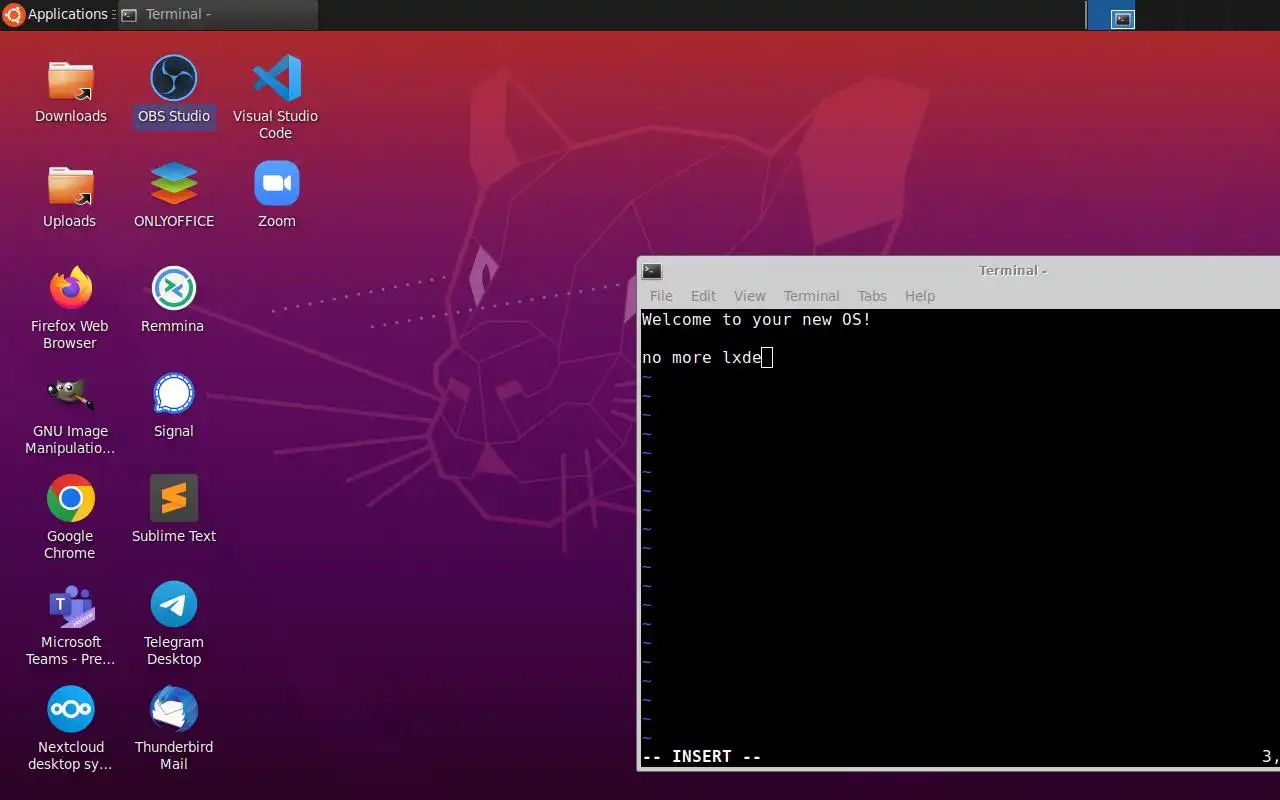Open the Downloads folder icon

point(71,80)
